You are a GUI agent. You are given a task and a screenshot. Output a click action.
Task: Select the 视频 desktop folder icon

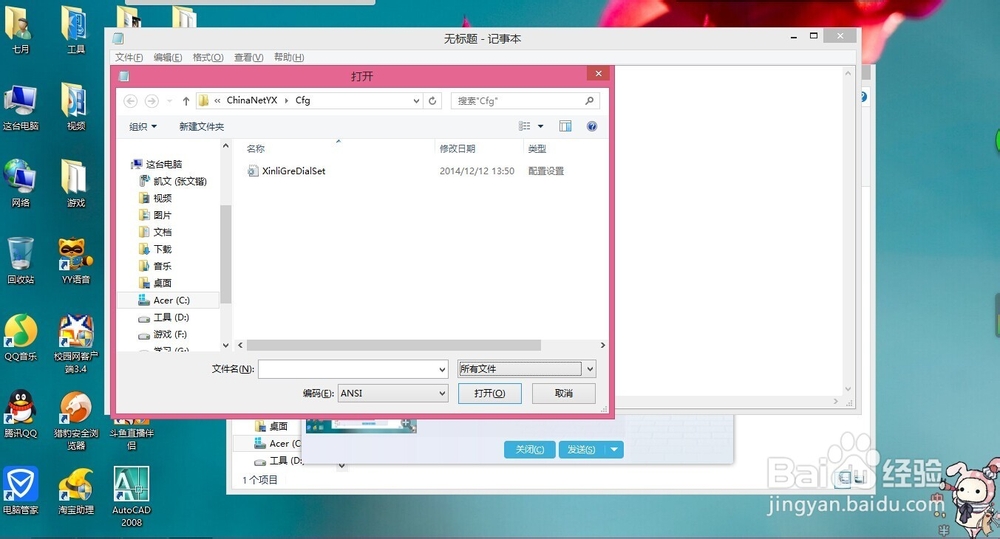pyautogui.click(x=75, y=107)
